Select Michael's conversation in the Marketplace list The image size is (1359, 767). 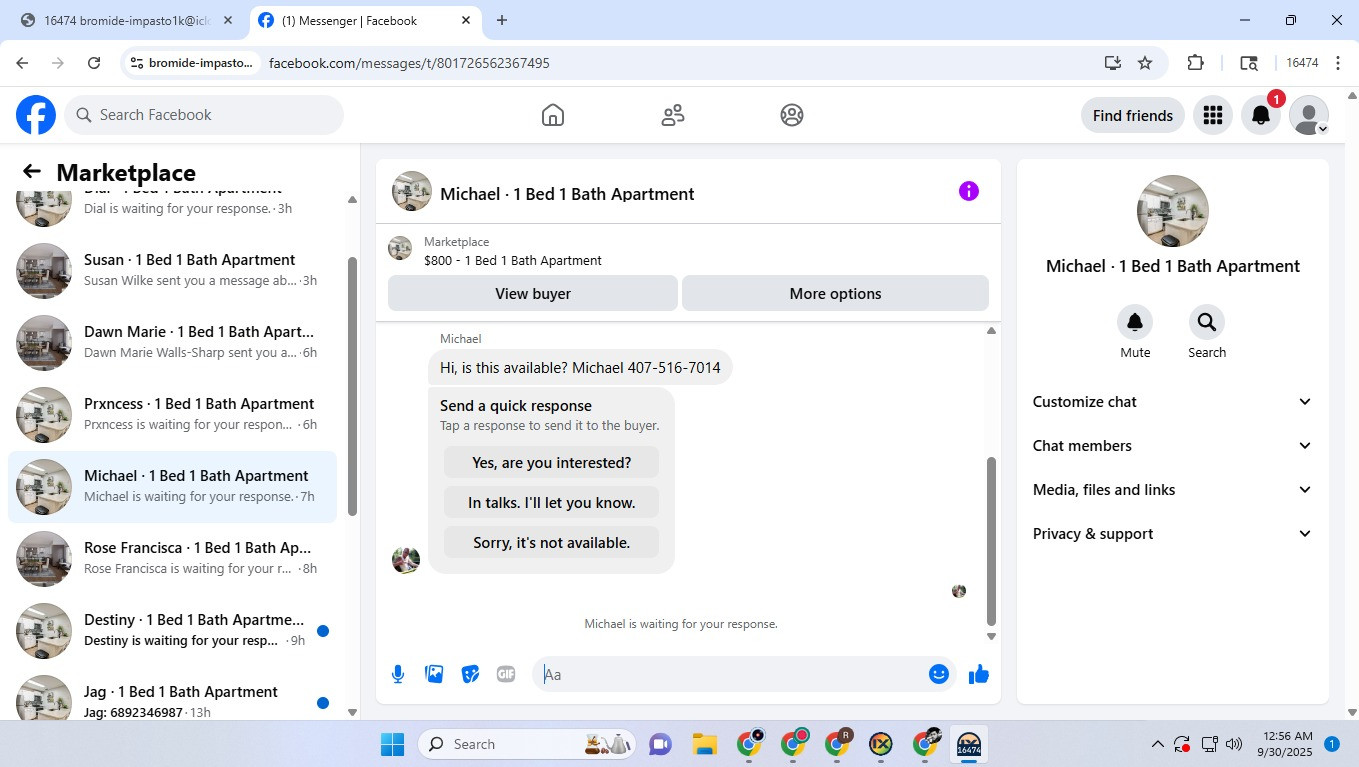click(x=172, y=487)
